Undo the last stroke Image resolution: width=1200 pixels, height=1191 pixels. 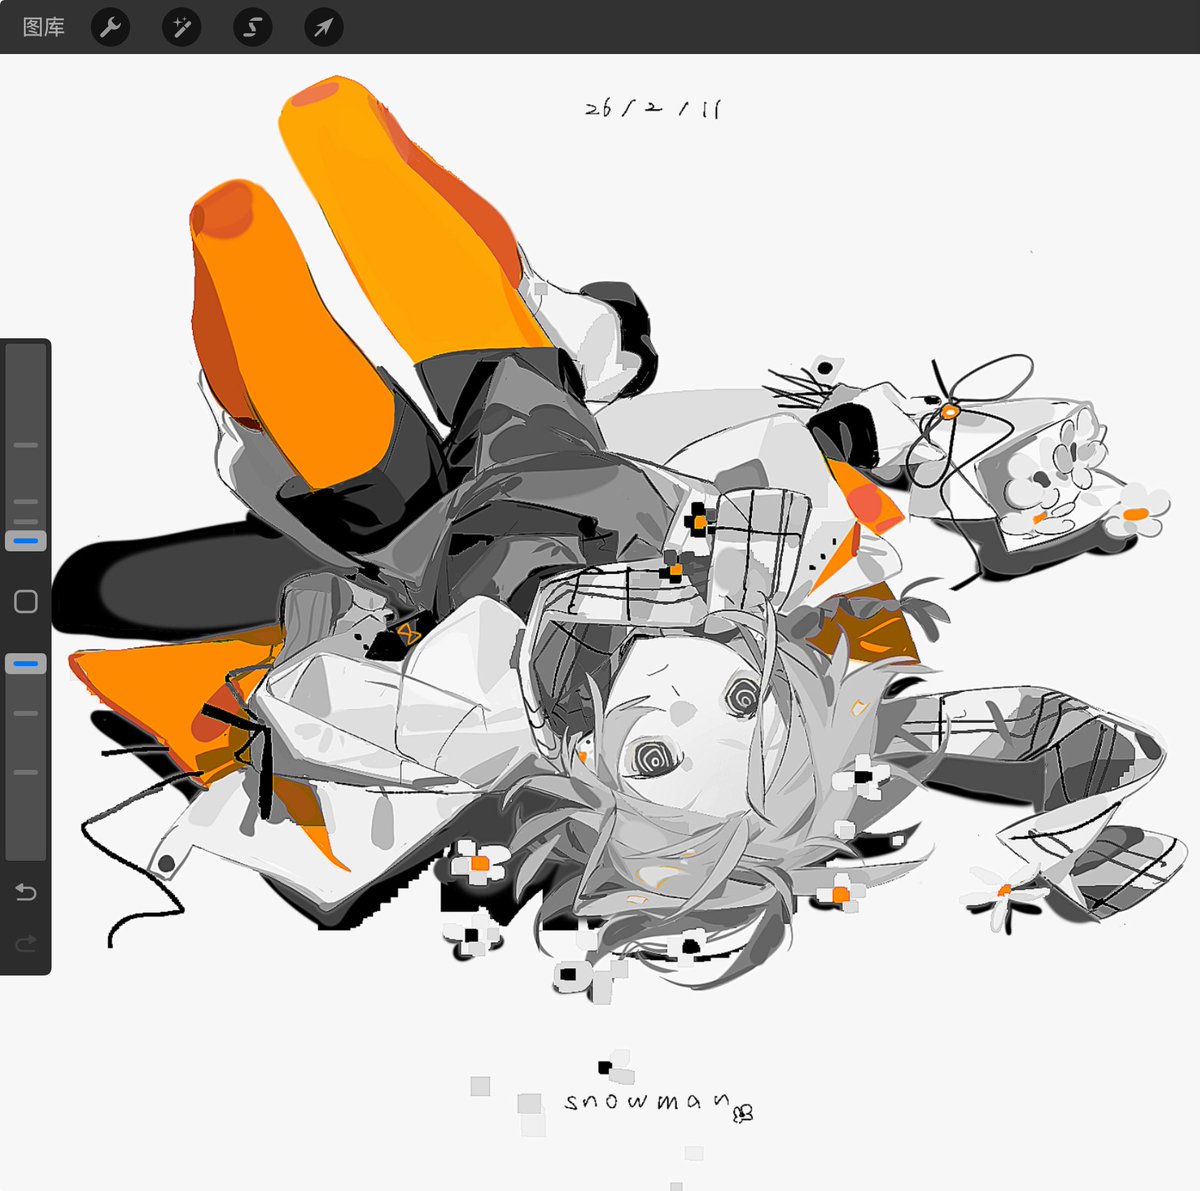[x=26, y=892]
